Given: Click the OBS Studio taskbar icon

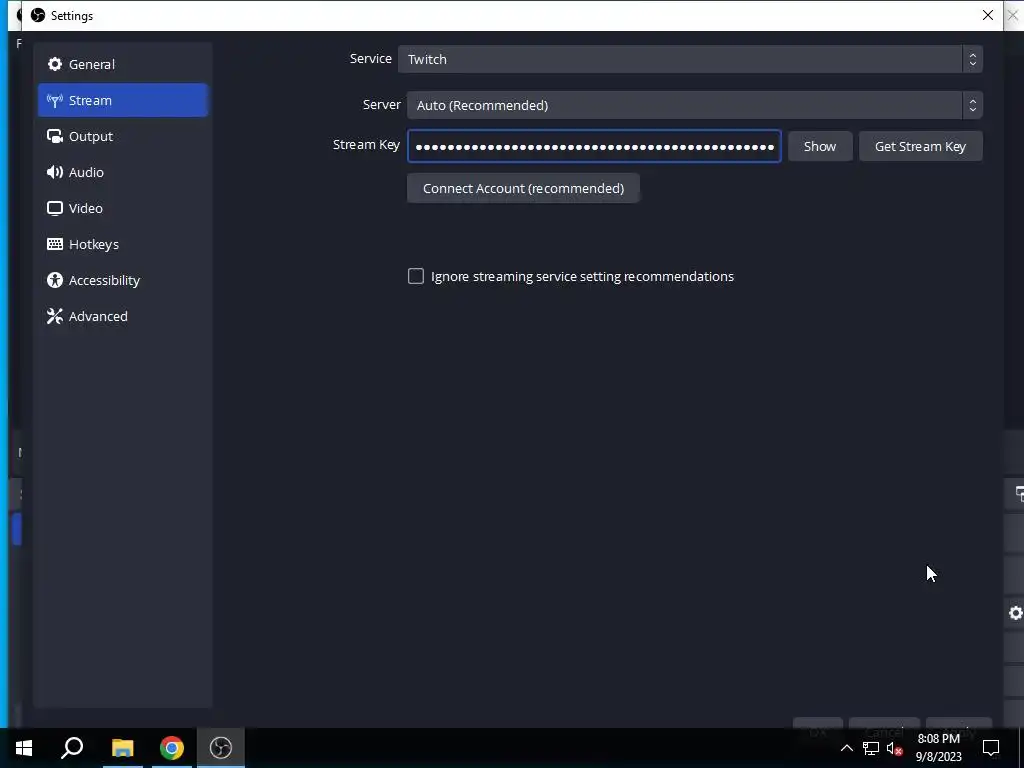Looking at the screenshot, I should [221, 748].
